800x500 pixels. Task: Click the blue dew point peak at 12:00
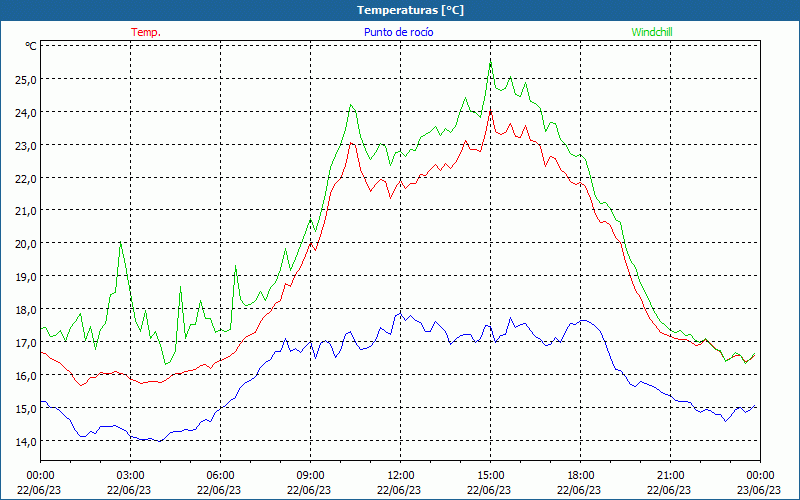401,313
